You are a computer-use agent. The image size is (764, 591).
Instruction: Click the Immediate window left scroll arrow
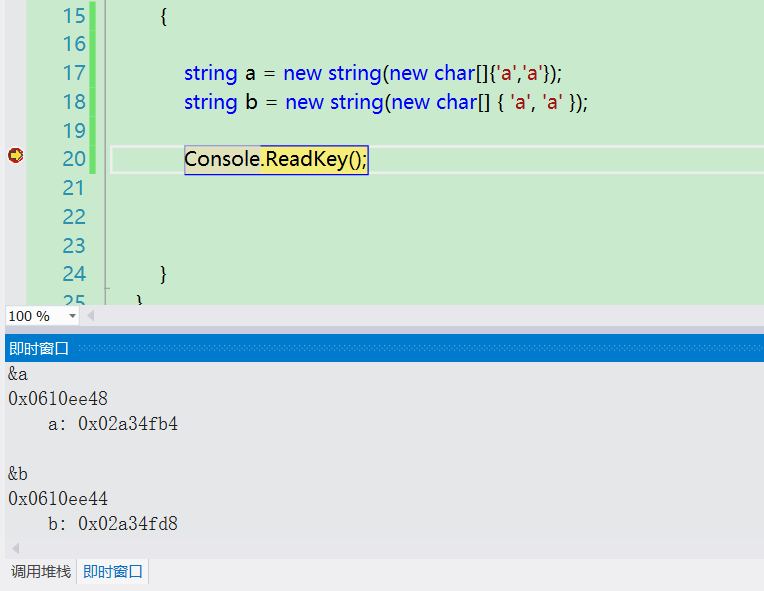tap(16, 548)
